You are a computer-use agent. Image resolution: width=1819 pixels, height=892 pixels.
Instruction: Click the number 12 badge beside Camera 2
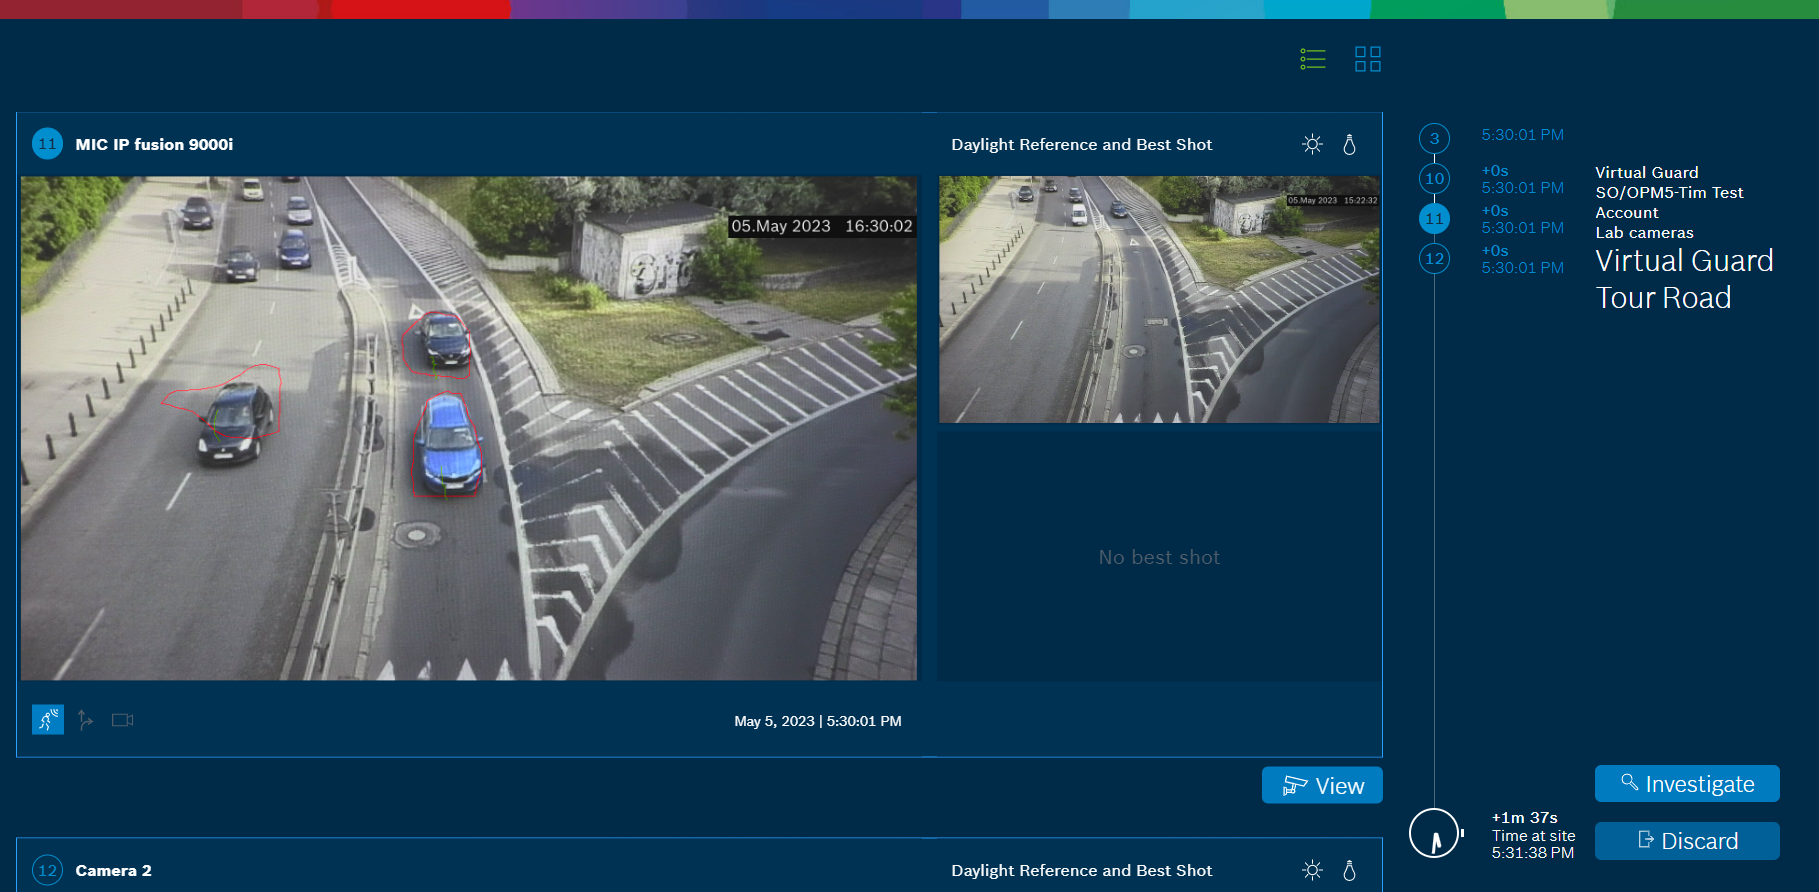tap(47, 870)
